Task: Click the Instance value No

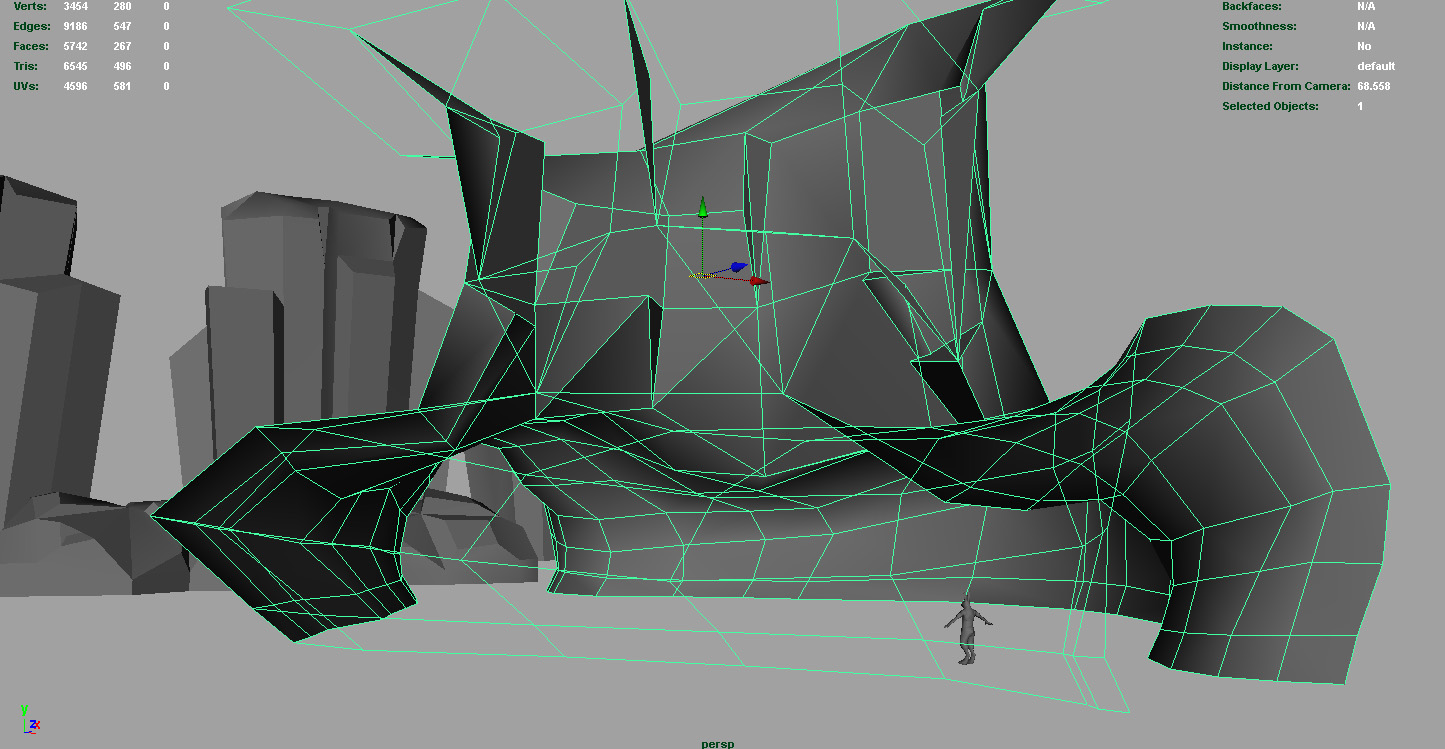Action: [x=1364, y=46]
